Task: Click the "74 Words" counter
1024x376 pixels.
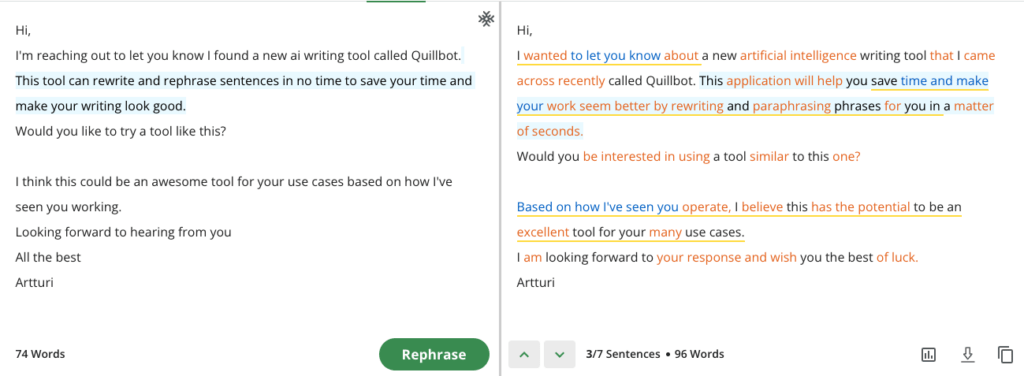Action: pyautogui.click(x=40, y=354)
